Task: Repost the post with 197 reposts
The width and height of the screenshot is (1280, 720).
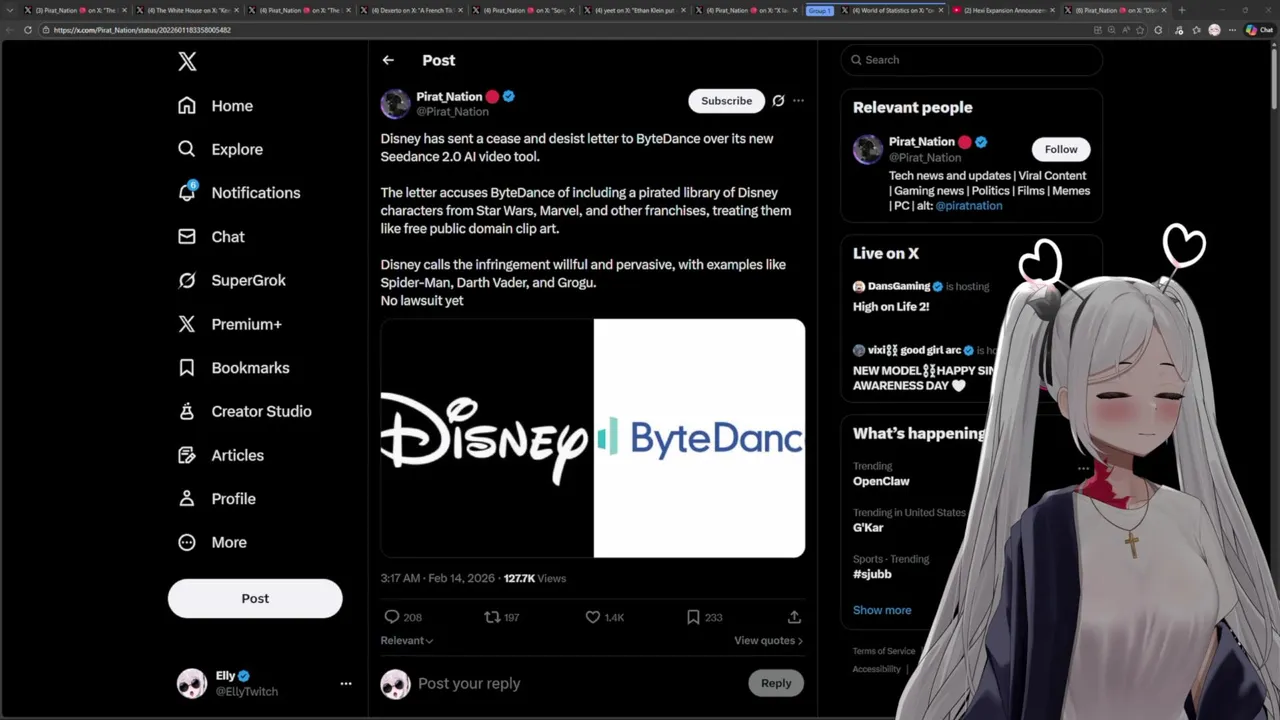Action: [x=492, y=617]
